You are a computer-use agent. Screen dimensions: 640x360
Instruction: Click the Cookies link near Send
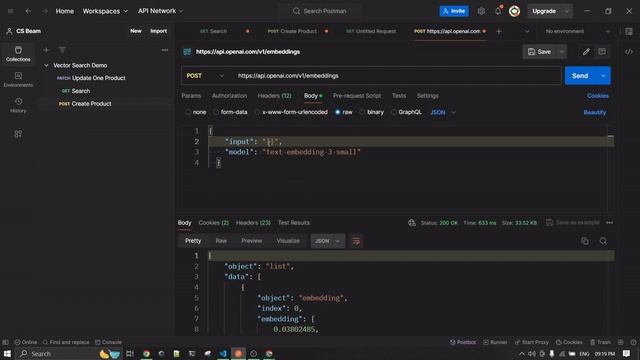point(598,96)
